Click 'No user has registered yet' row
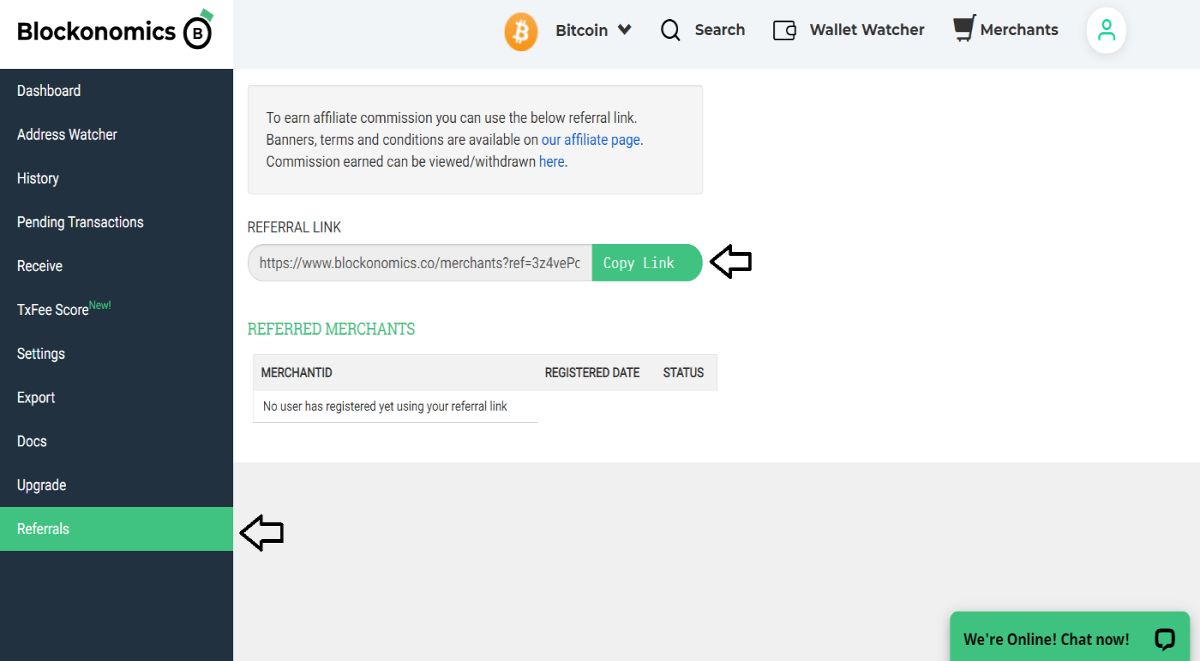 tap(395, 407)
